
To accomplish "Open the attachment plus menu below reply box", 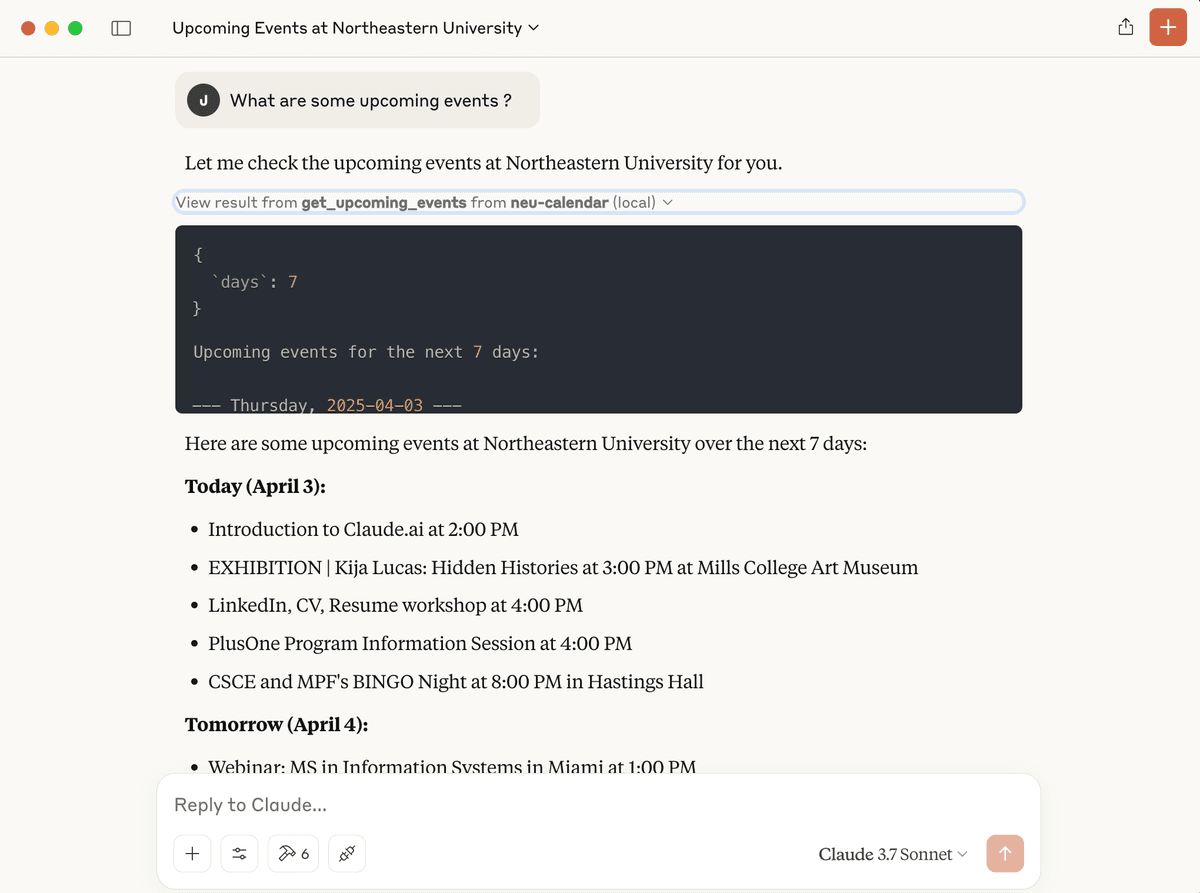I will [192, 854].
